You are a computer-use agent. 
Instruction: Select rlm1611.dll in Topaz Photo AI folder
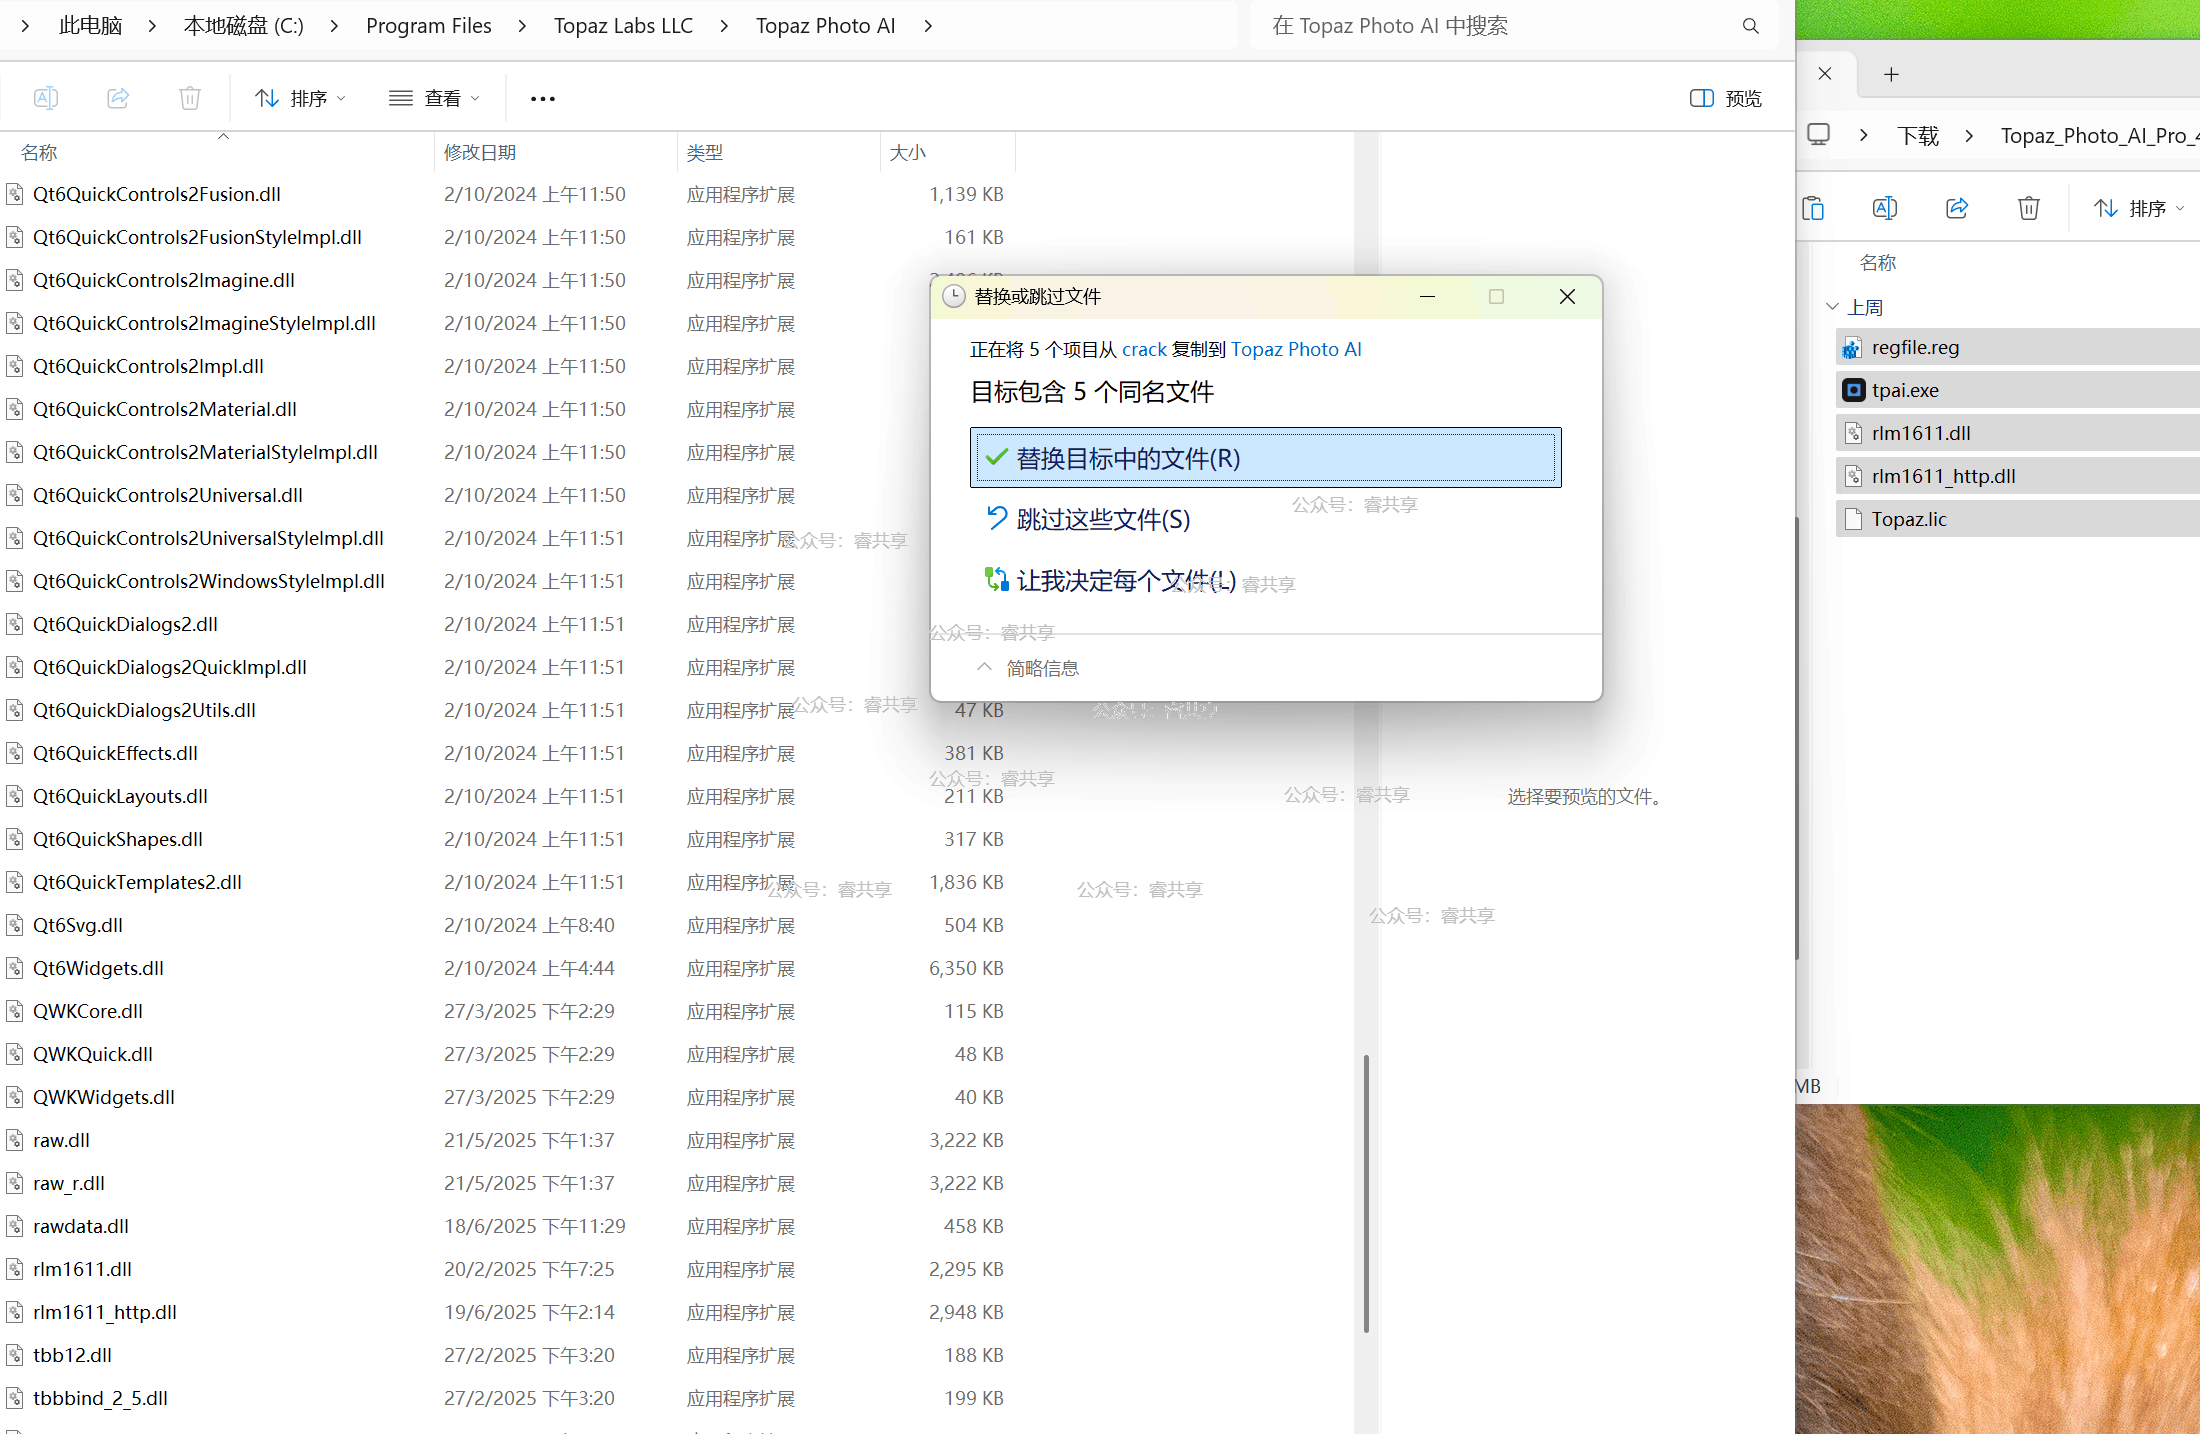pyautogui.click(x=82, y=1269)
